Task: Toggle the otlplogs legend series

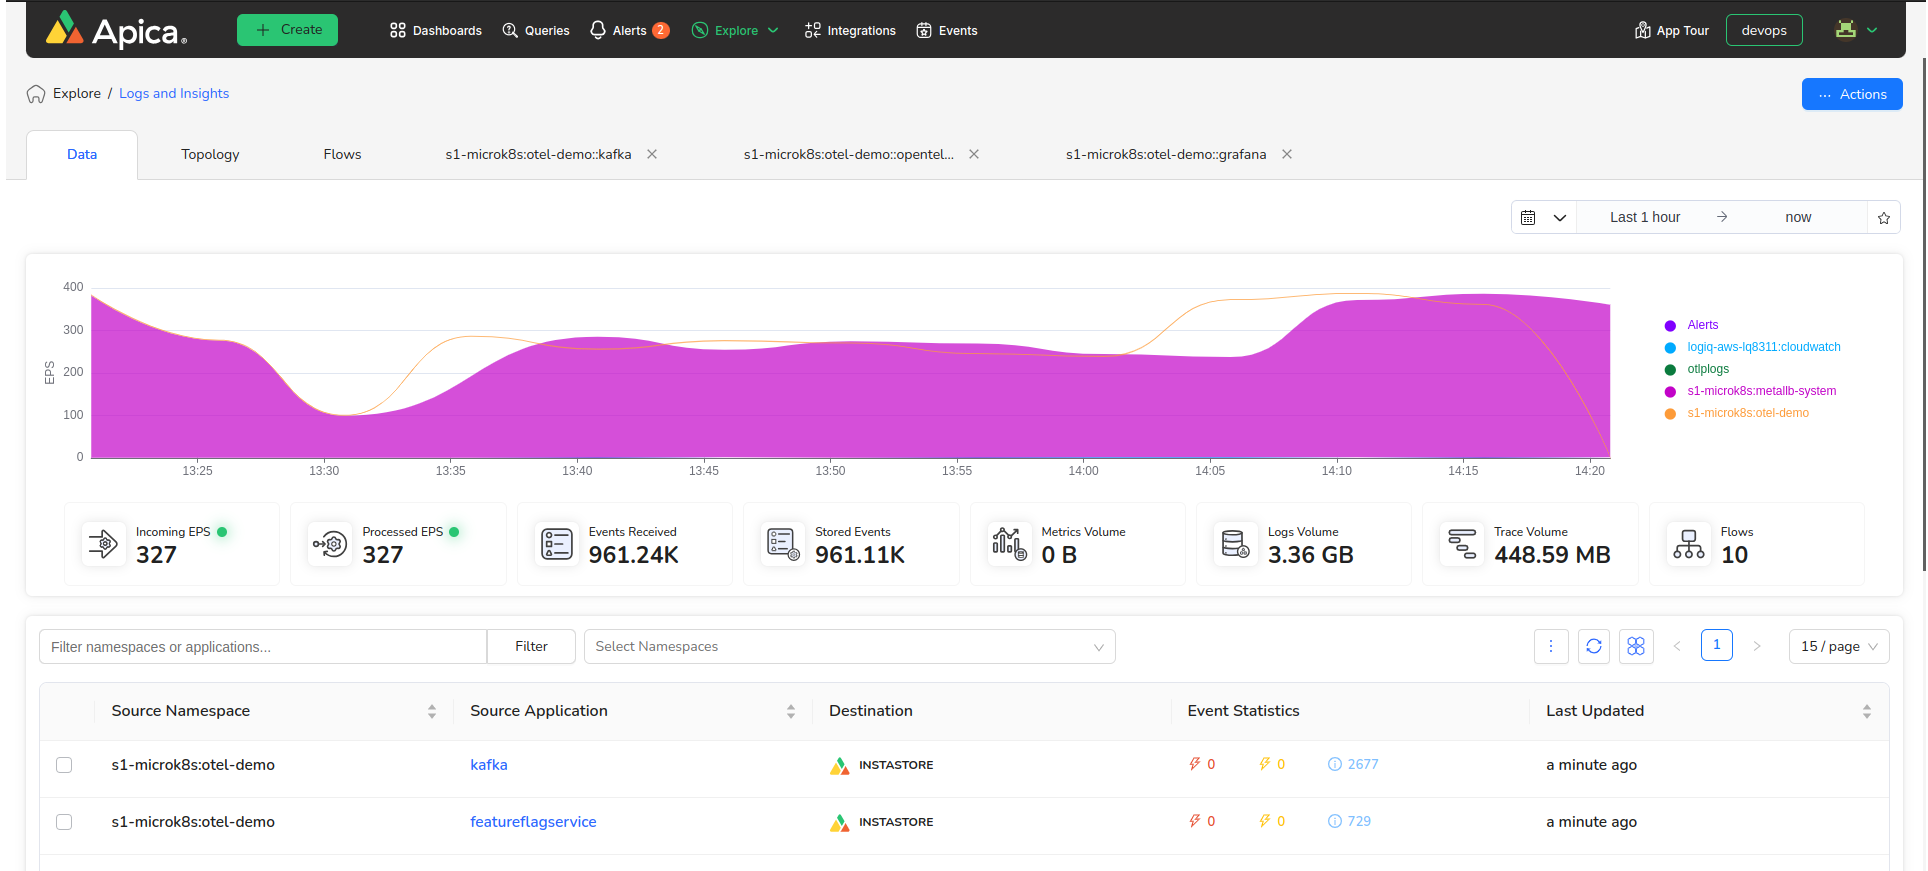Action: [1708, 369]
